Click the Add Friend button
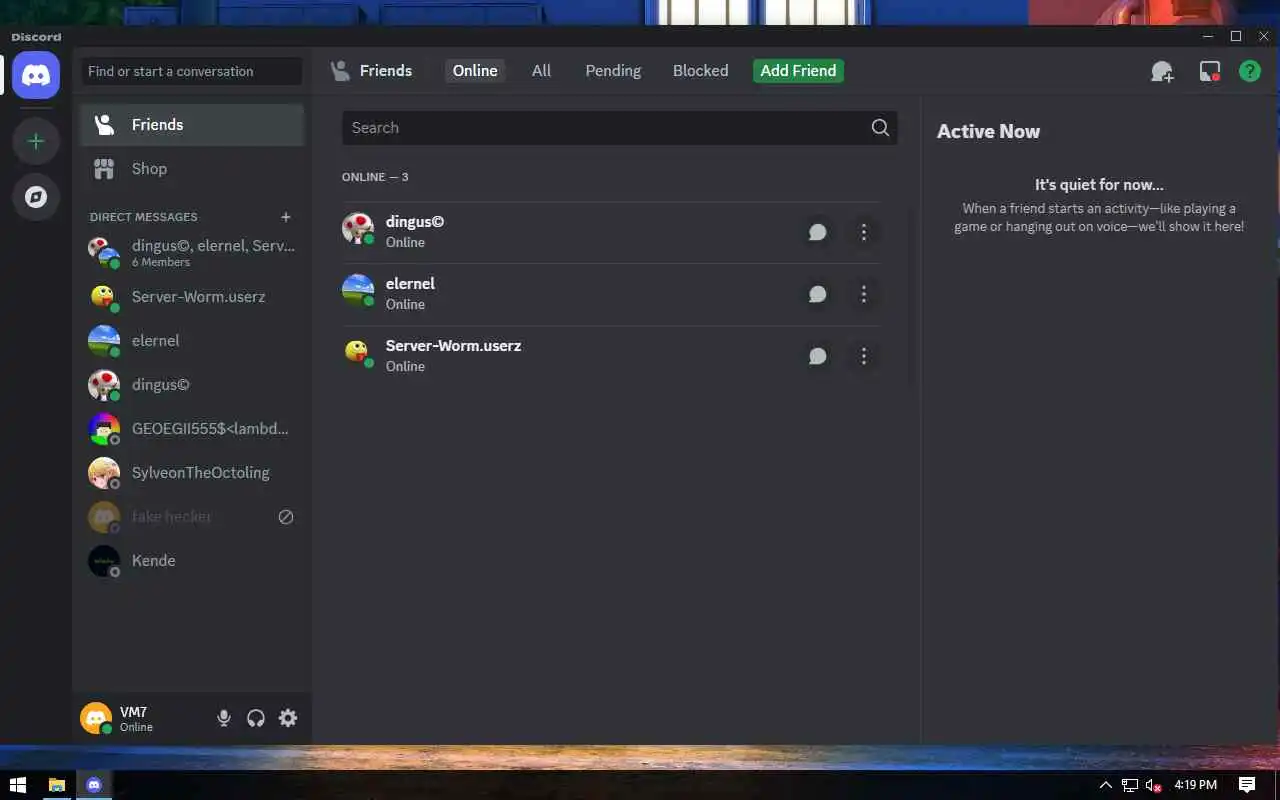 (x=798, y=71)
